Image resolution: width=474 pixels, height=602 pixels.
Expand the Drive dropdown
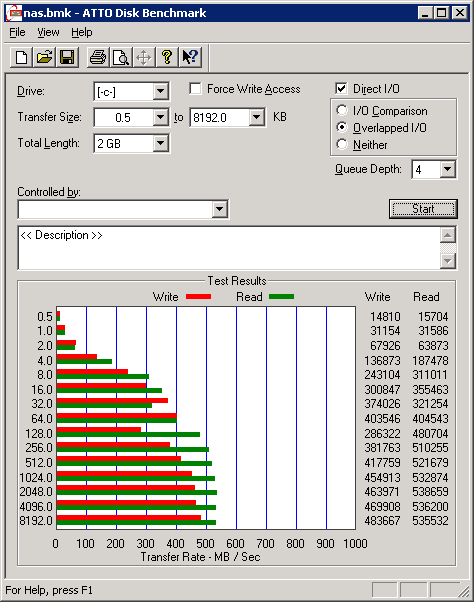click(x=160, y=91)
